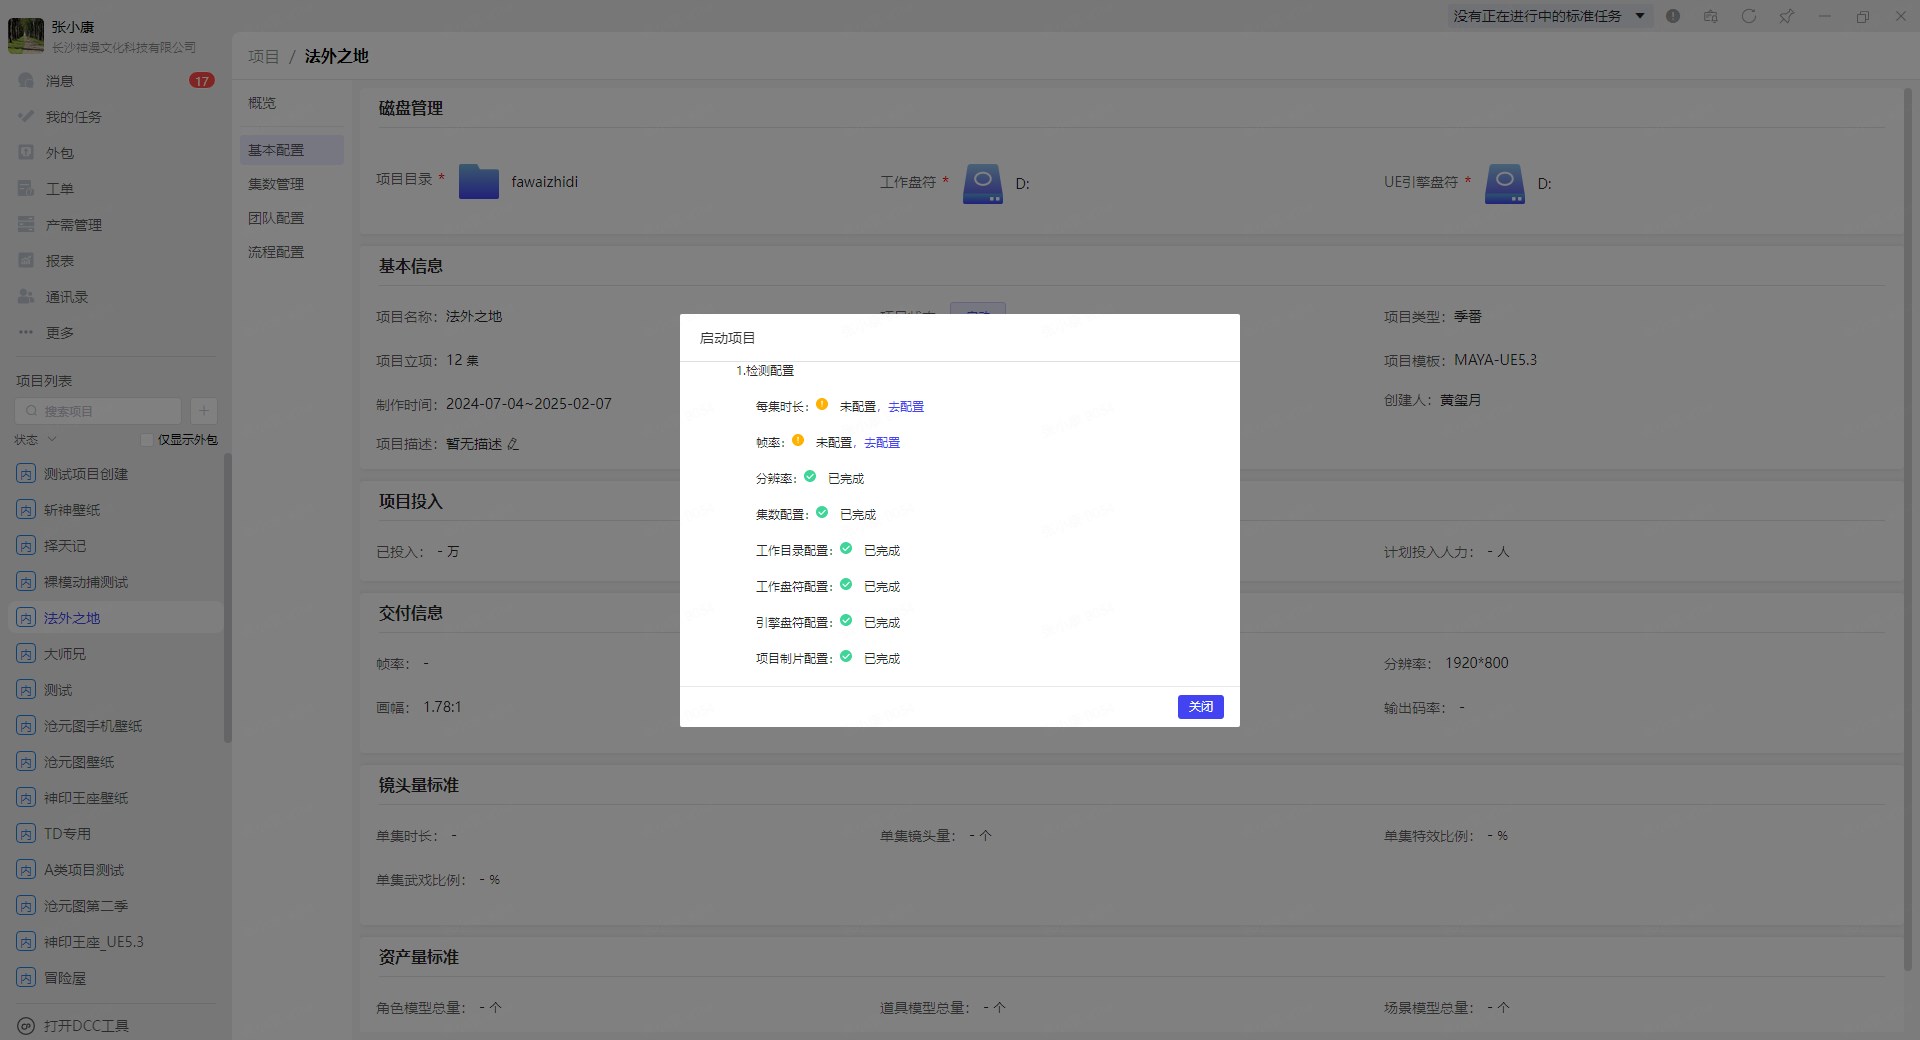Click the 工作盘符 disk drive icon
Screen dimensions: 1920x1040
point(982,183)
